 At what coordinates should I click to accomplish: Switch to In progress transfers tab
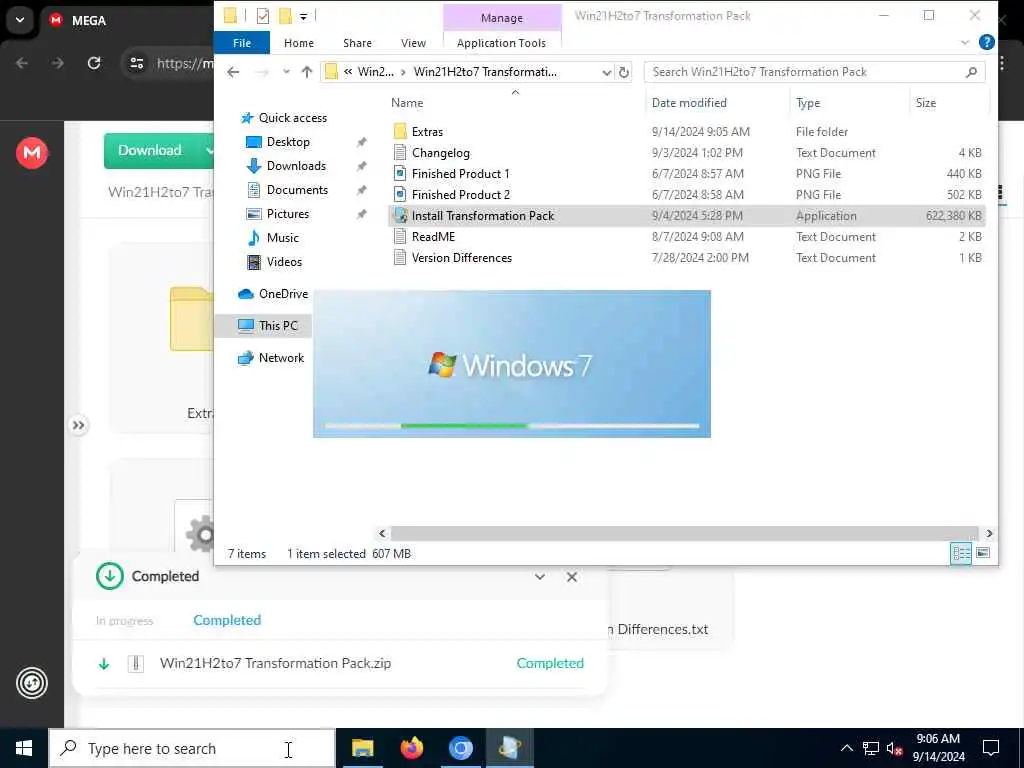(124, 620)
